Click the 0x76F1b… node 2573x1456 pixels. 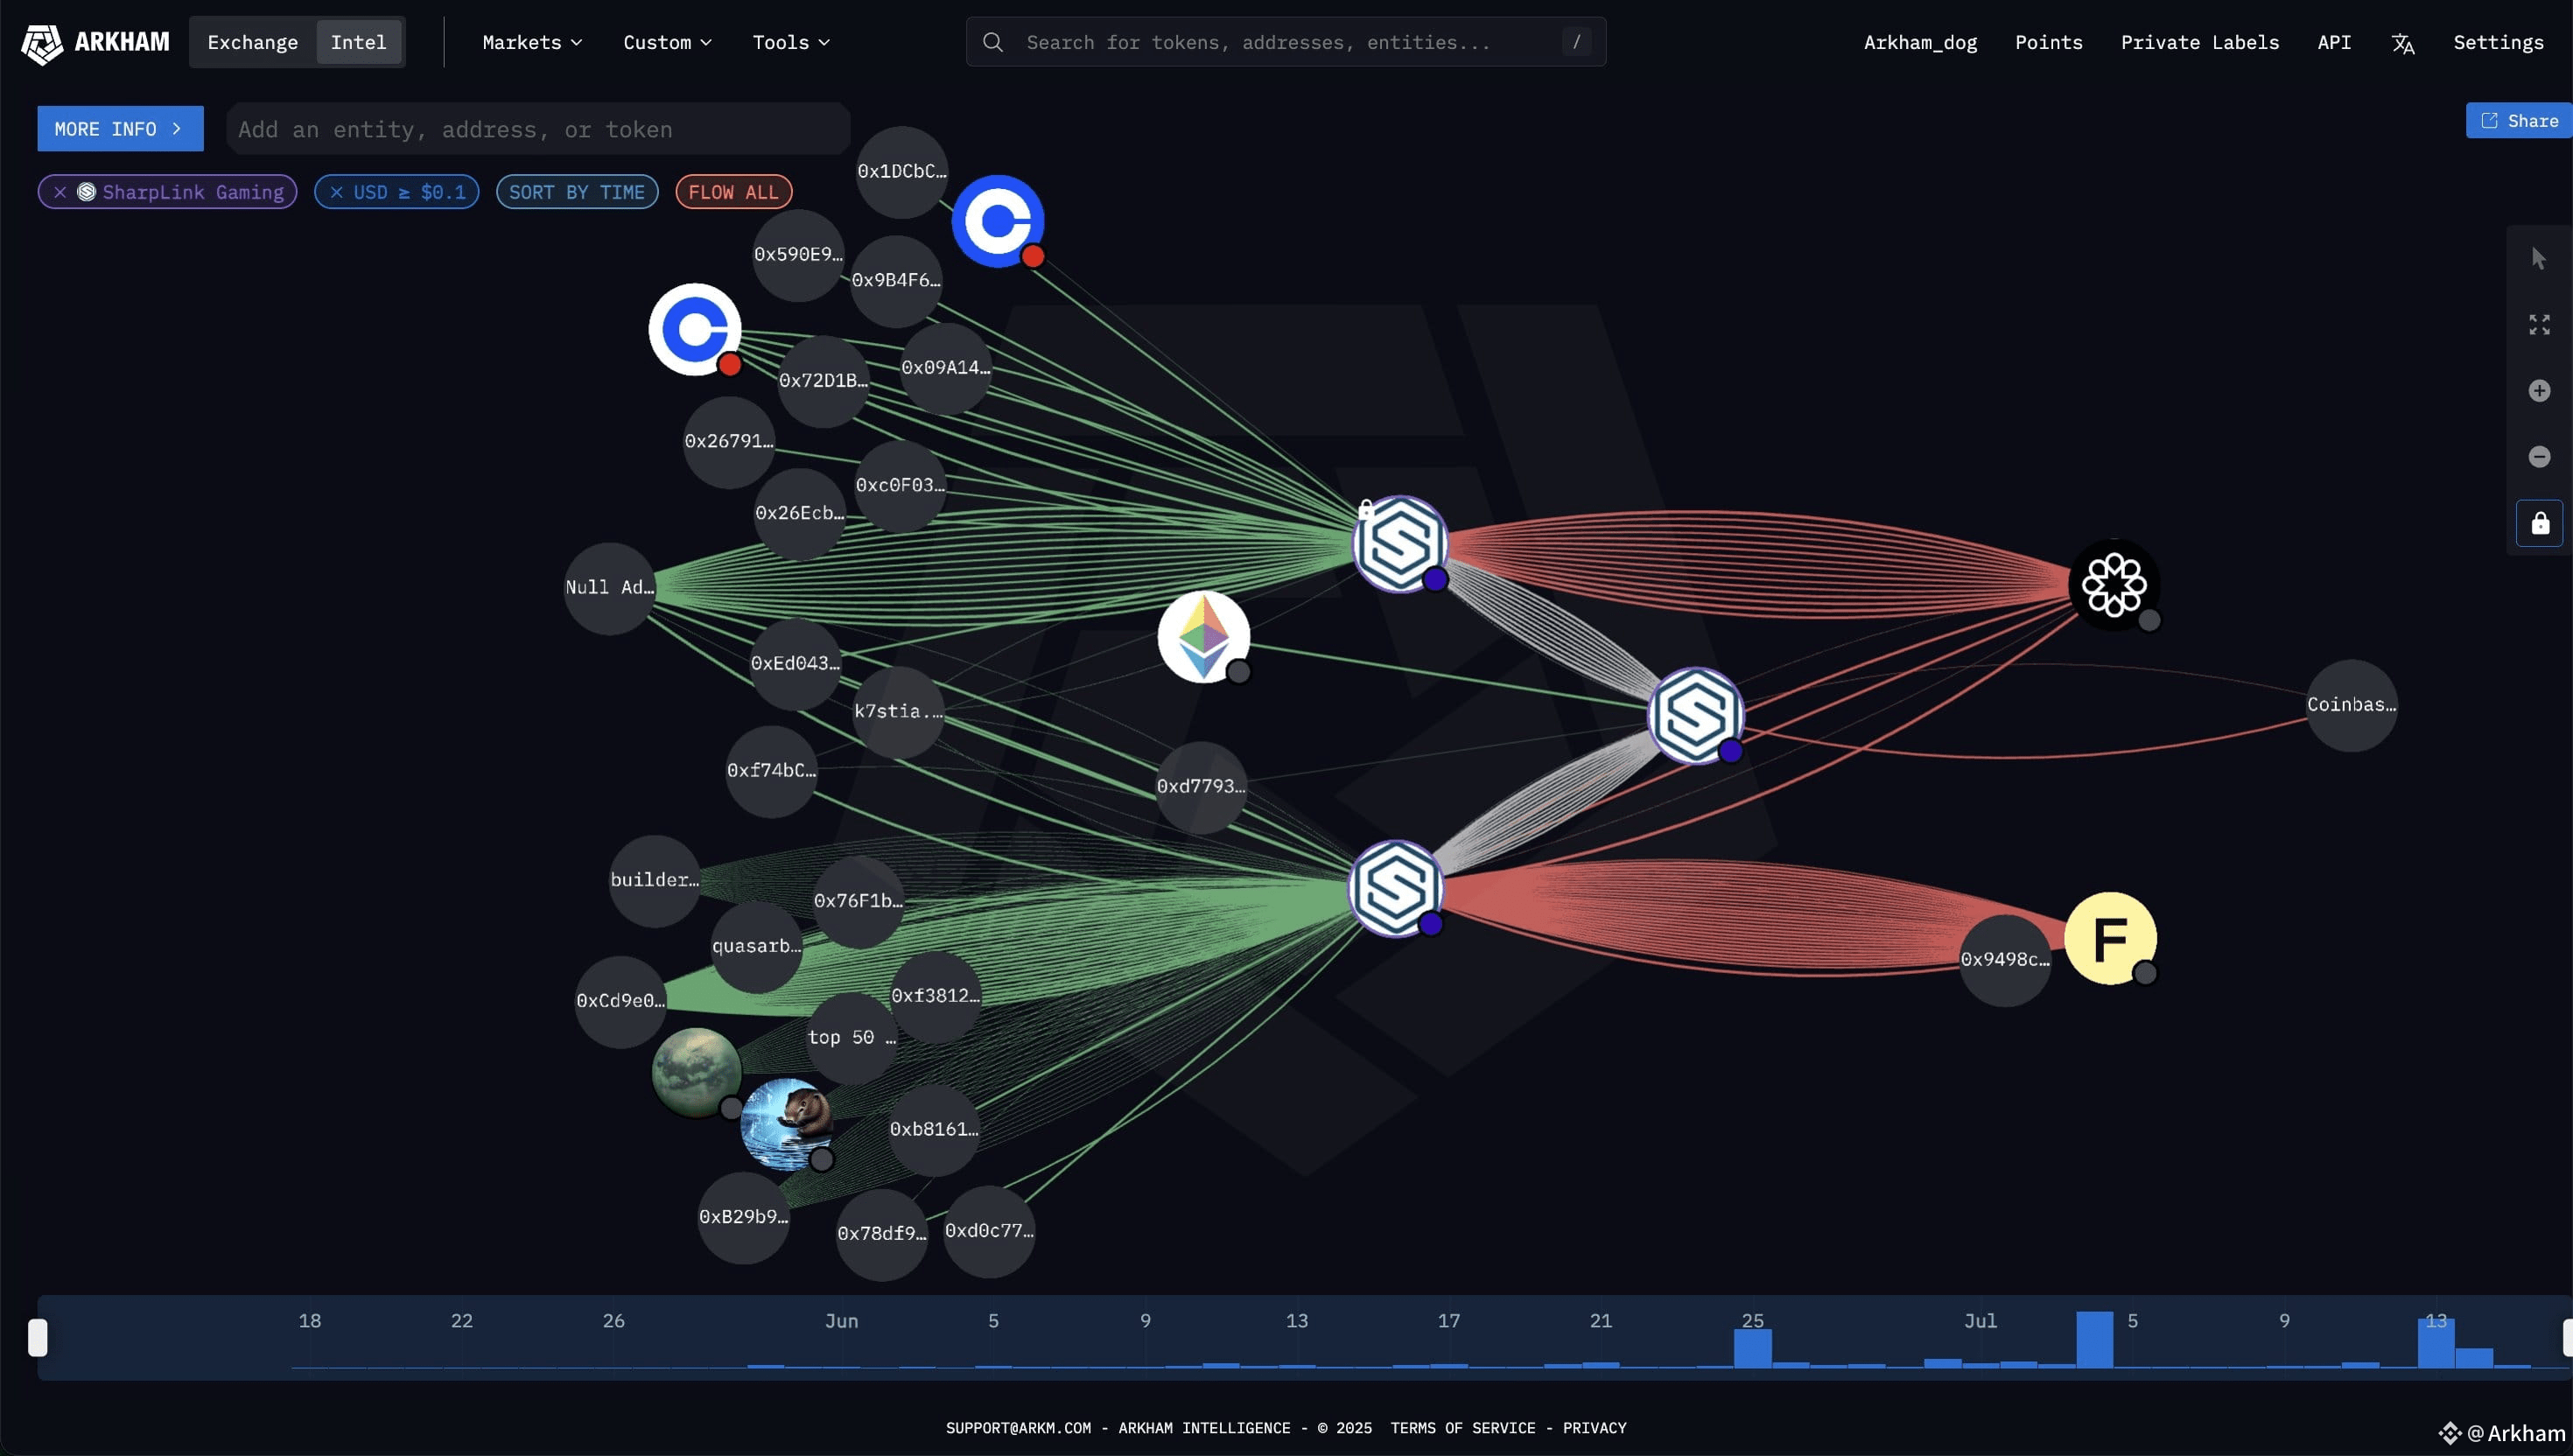858,902
